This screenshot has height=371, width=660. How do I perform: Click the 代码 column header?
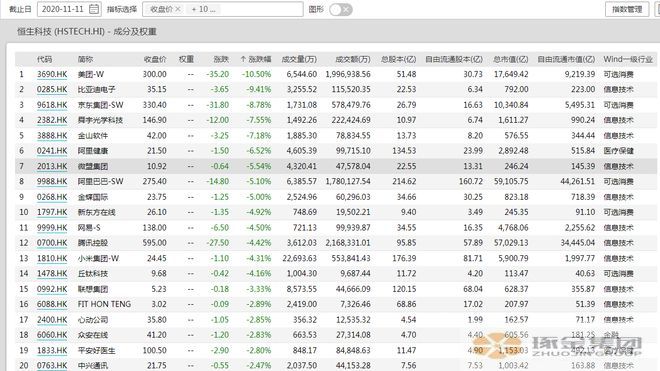[44, 59]
